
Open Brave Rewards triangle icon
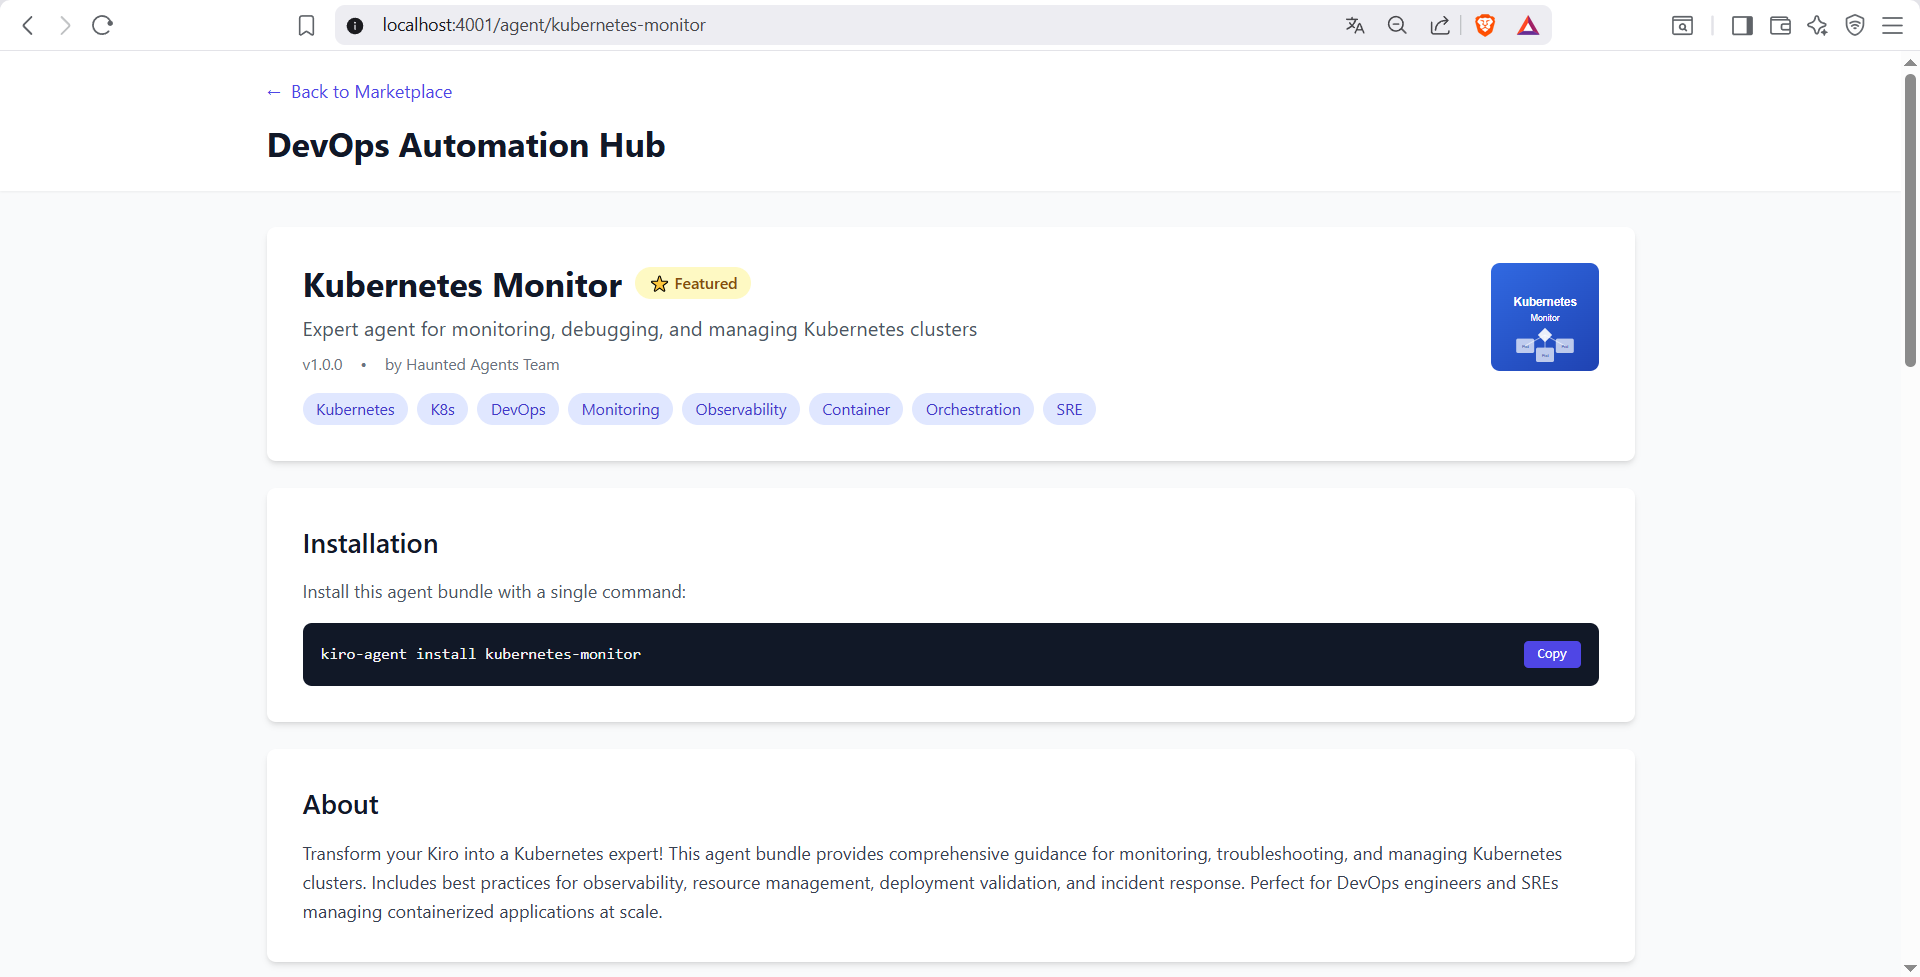pos(1528,25)
